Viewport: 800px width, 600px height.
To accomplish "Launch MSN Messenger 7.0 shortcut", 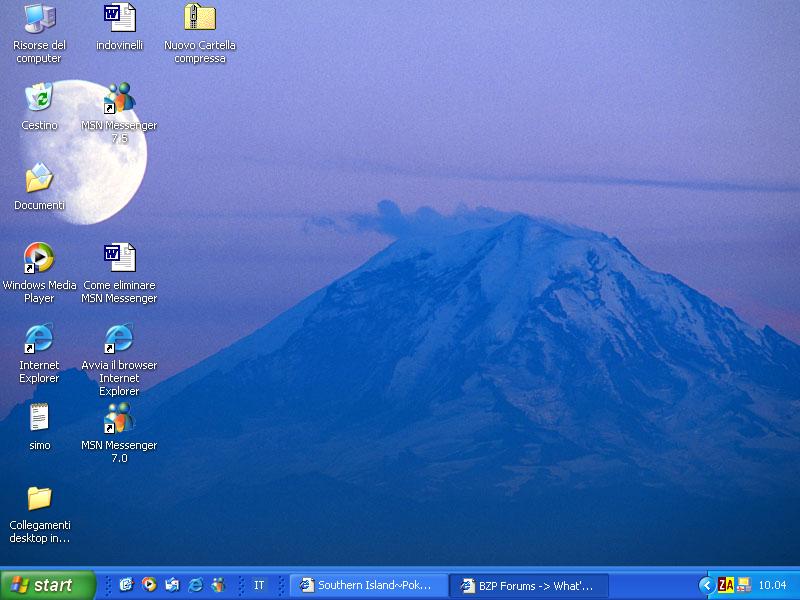I will pos(118,420).
